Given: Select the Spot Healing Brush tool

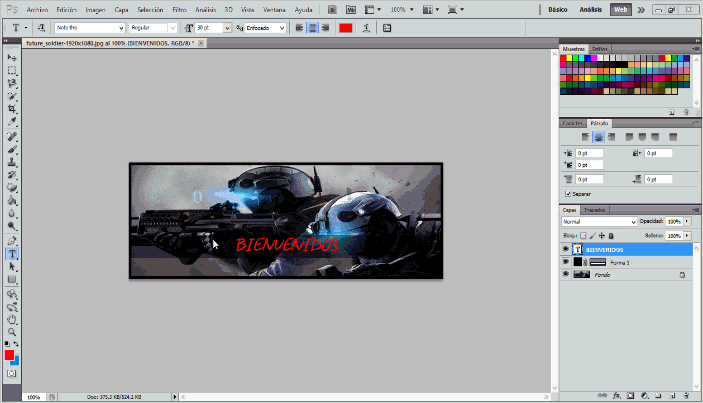Looking at the screenshot, I should tap(12, 136).
